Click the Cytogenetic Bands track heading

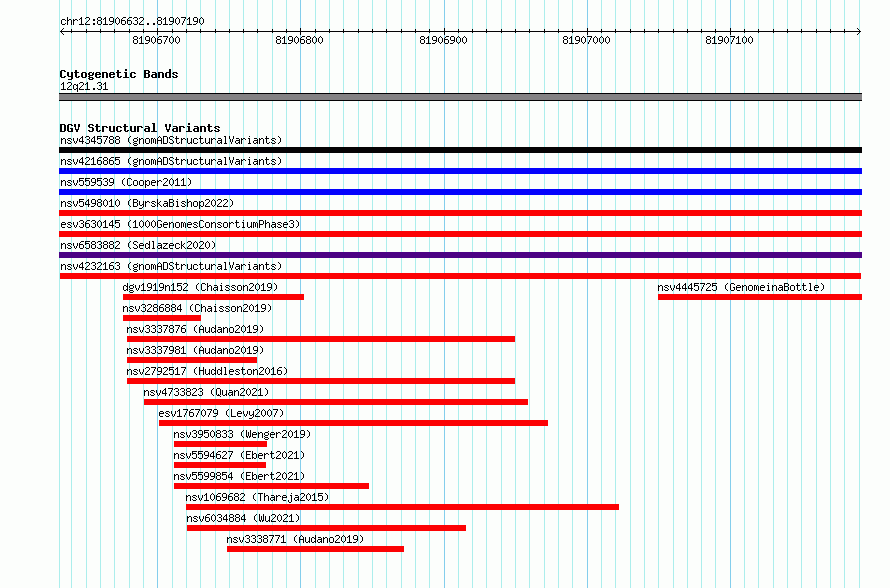119,74
